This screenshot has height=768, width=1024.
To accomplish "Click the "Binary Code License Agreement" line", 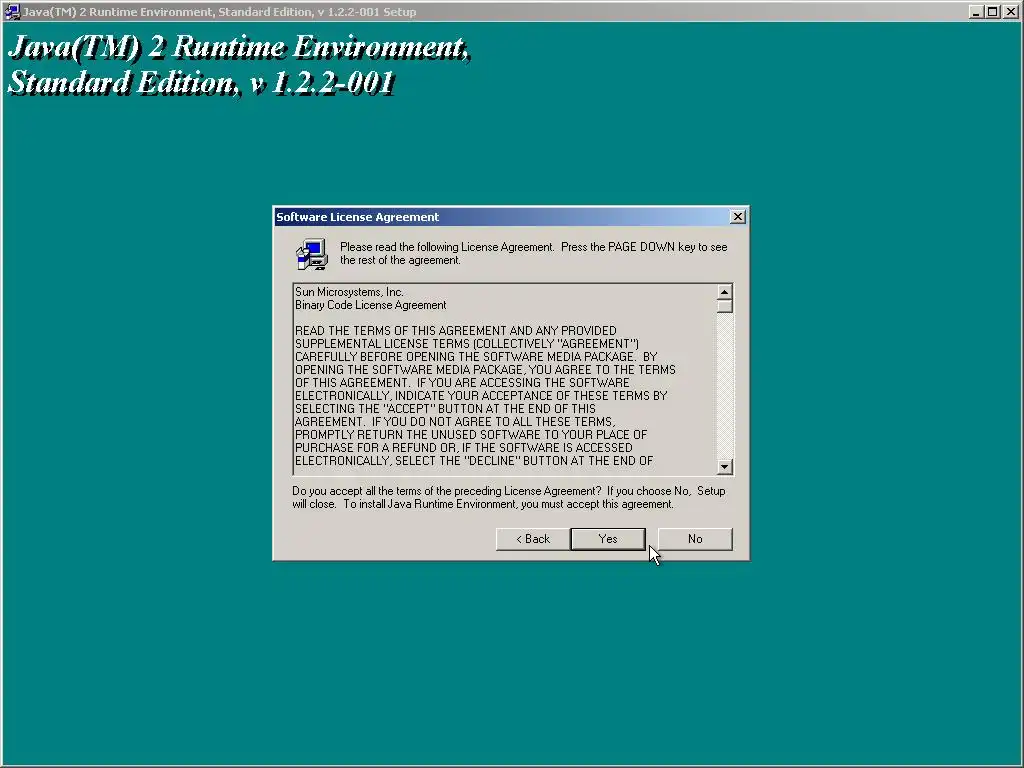I will click(x=370, y=305).
